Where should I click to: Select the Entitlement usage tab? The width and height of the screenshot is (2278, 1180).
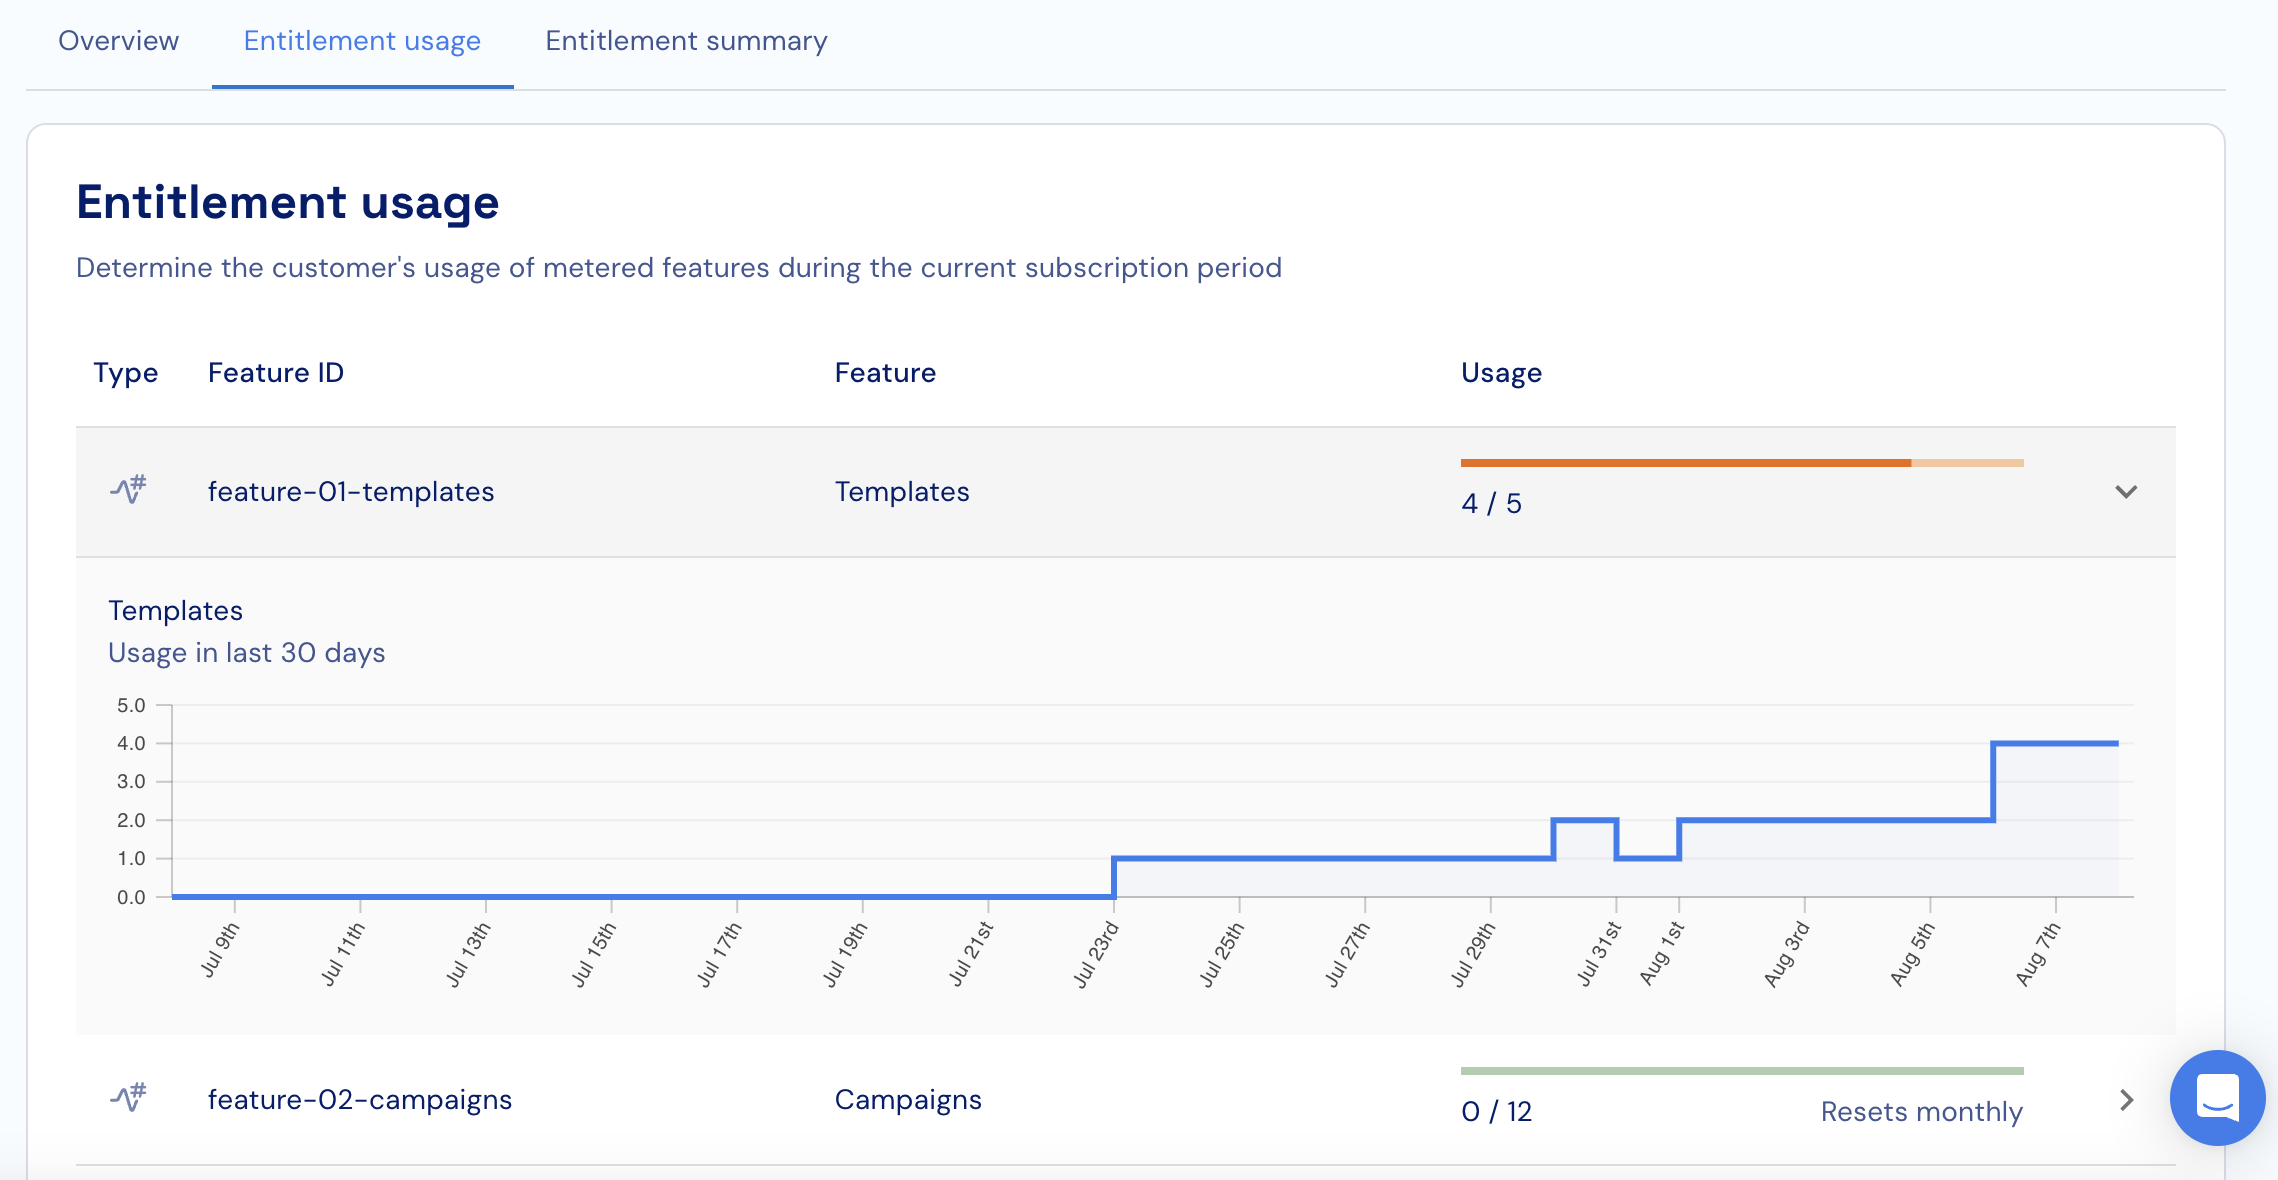point(362,41)
